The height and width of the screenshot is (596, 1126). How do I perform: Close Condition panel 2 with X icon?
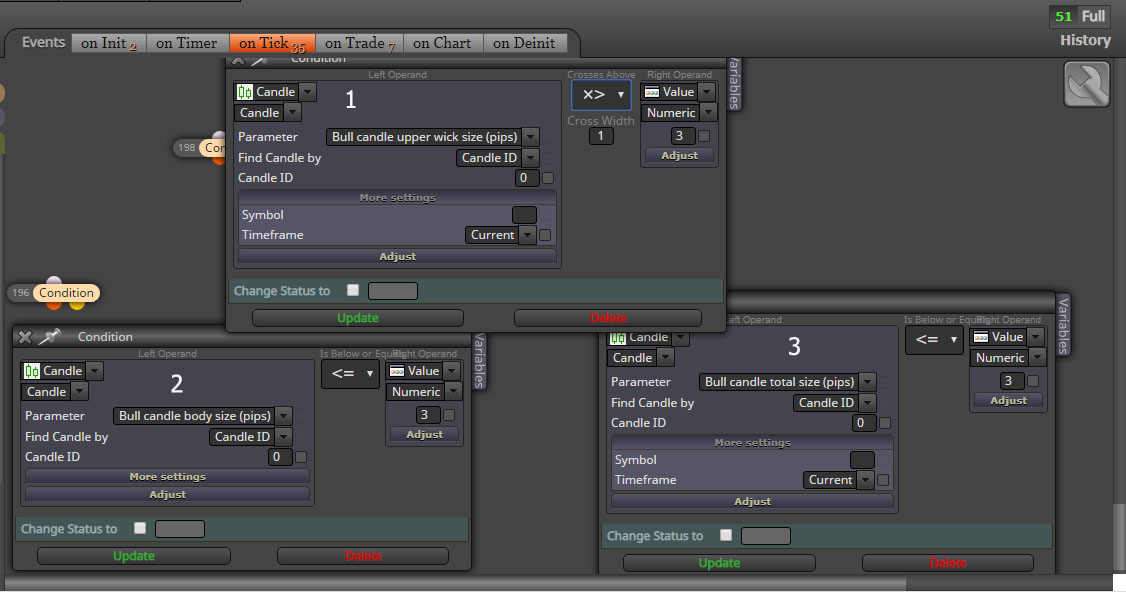click(25, 337)
